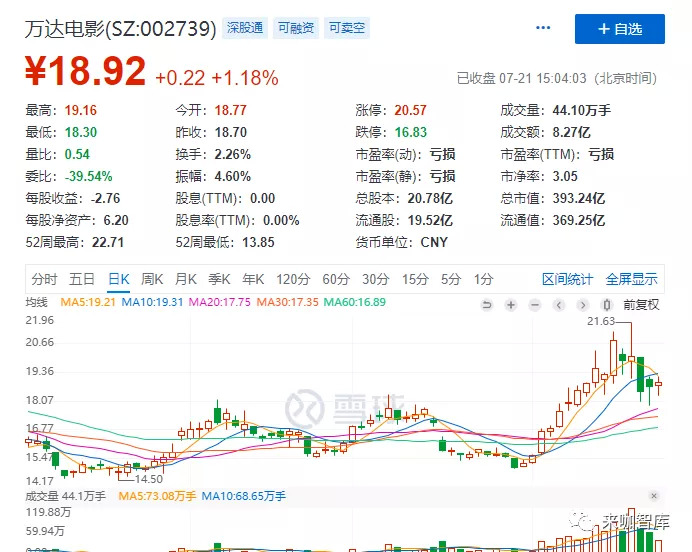Image resolution: width=692 pixels, height=552 pixels.
Task: Switch to the 30分 chart tab
Action: pyautogui.click(x=376, y=279)
